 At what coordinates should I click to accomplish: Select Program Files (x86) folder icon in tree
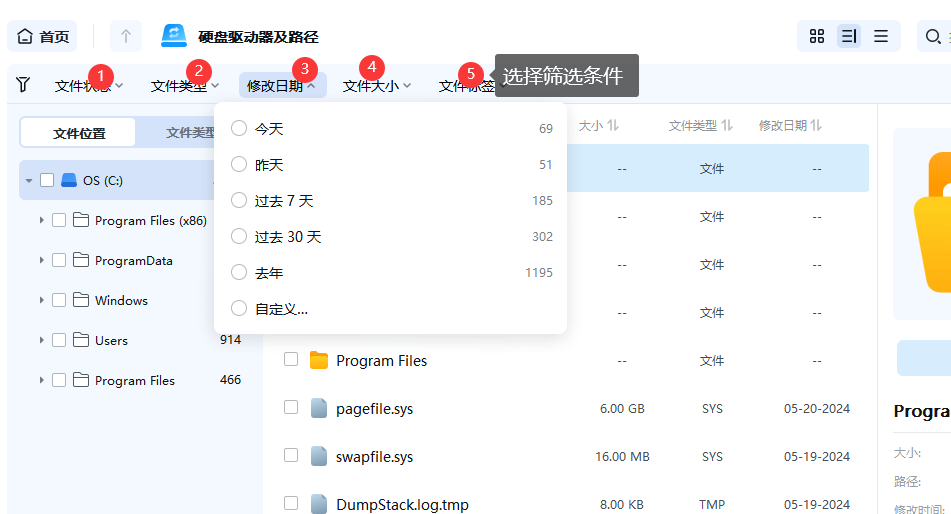coord(81,220)
